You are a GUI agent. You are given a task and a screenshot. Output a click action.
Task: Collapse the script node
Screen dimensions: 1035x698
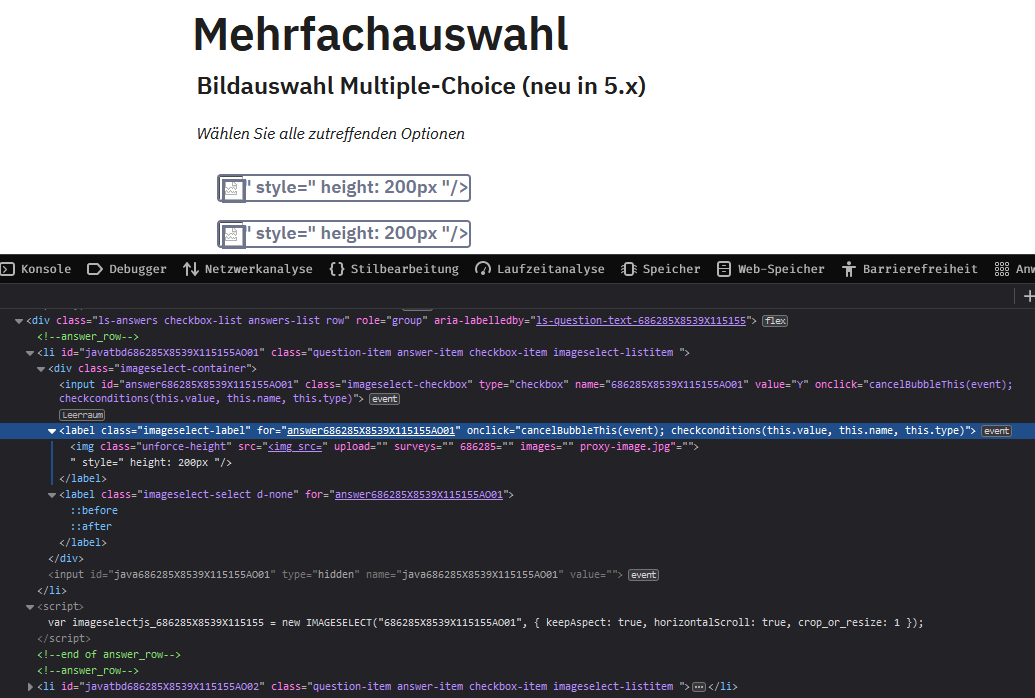(x=30, y=606)
